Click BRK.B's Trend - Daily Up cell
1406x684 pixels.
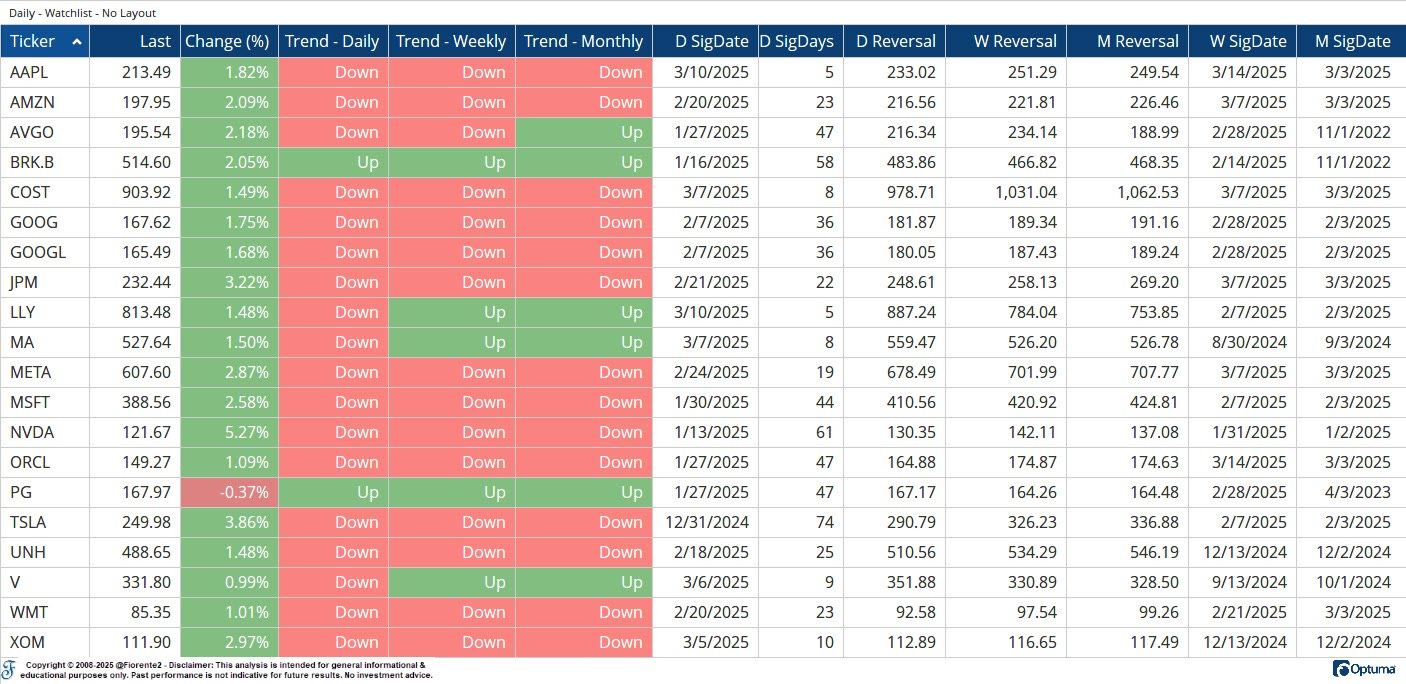(x=333, y=162)
